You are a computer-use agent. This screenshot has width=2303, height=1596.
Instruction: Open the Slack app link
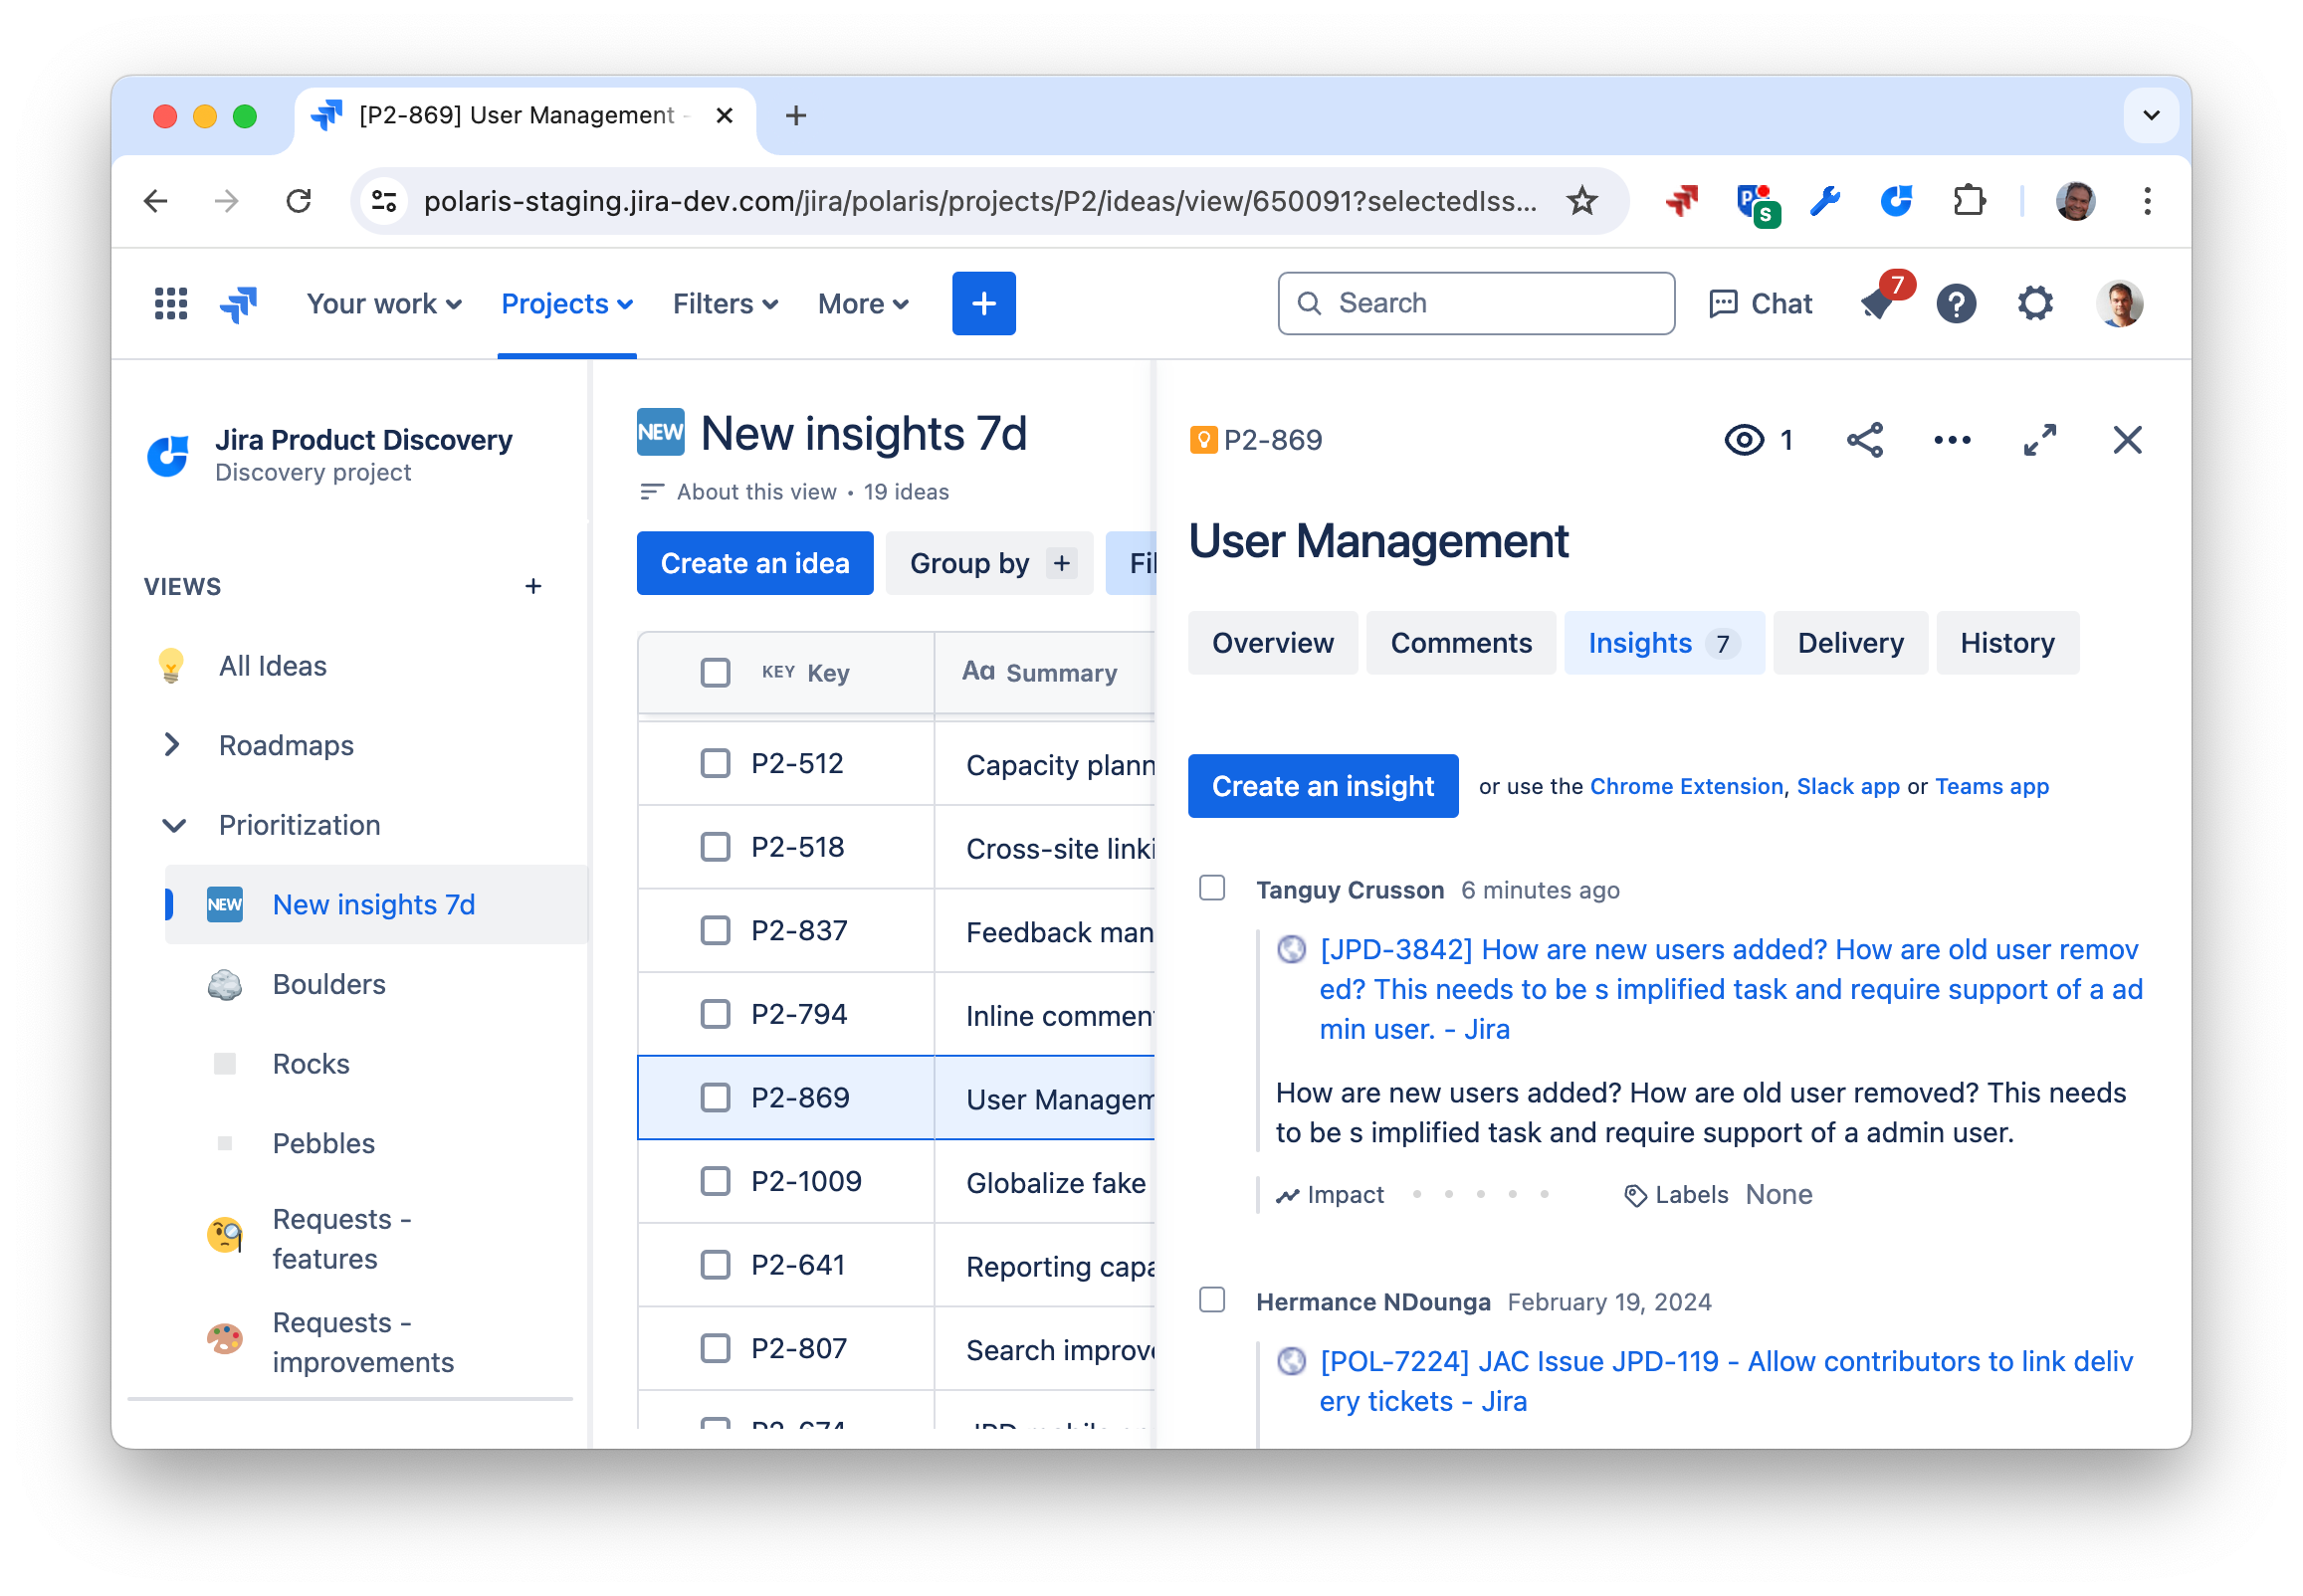coord(1847,786)
